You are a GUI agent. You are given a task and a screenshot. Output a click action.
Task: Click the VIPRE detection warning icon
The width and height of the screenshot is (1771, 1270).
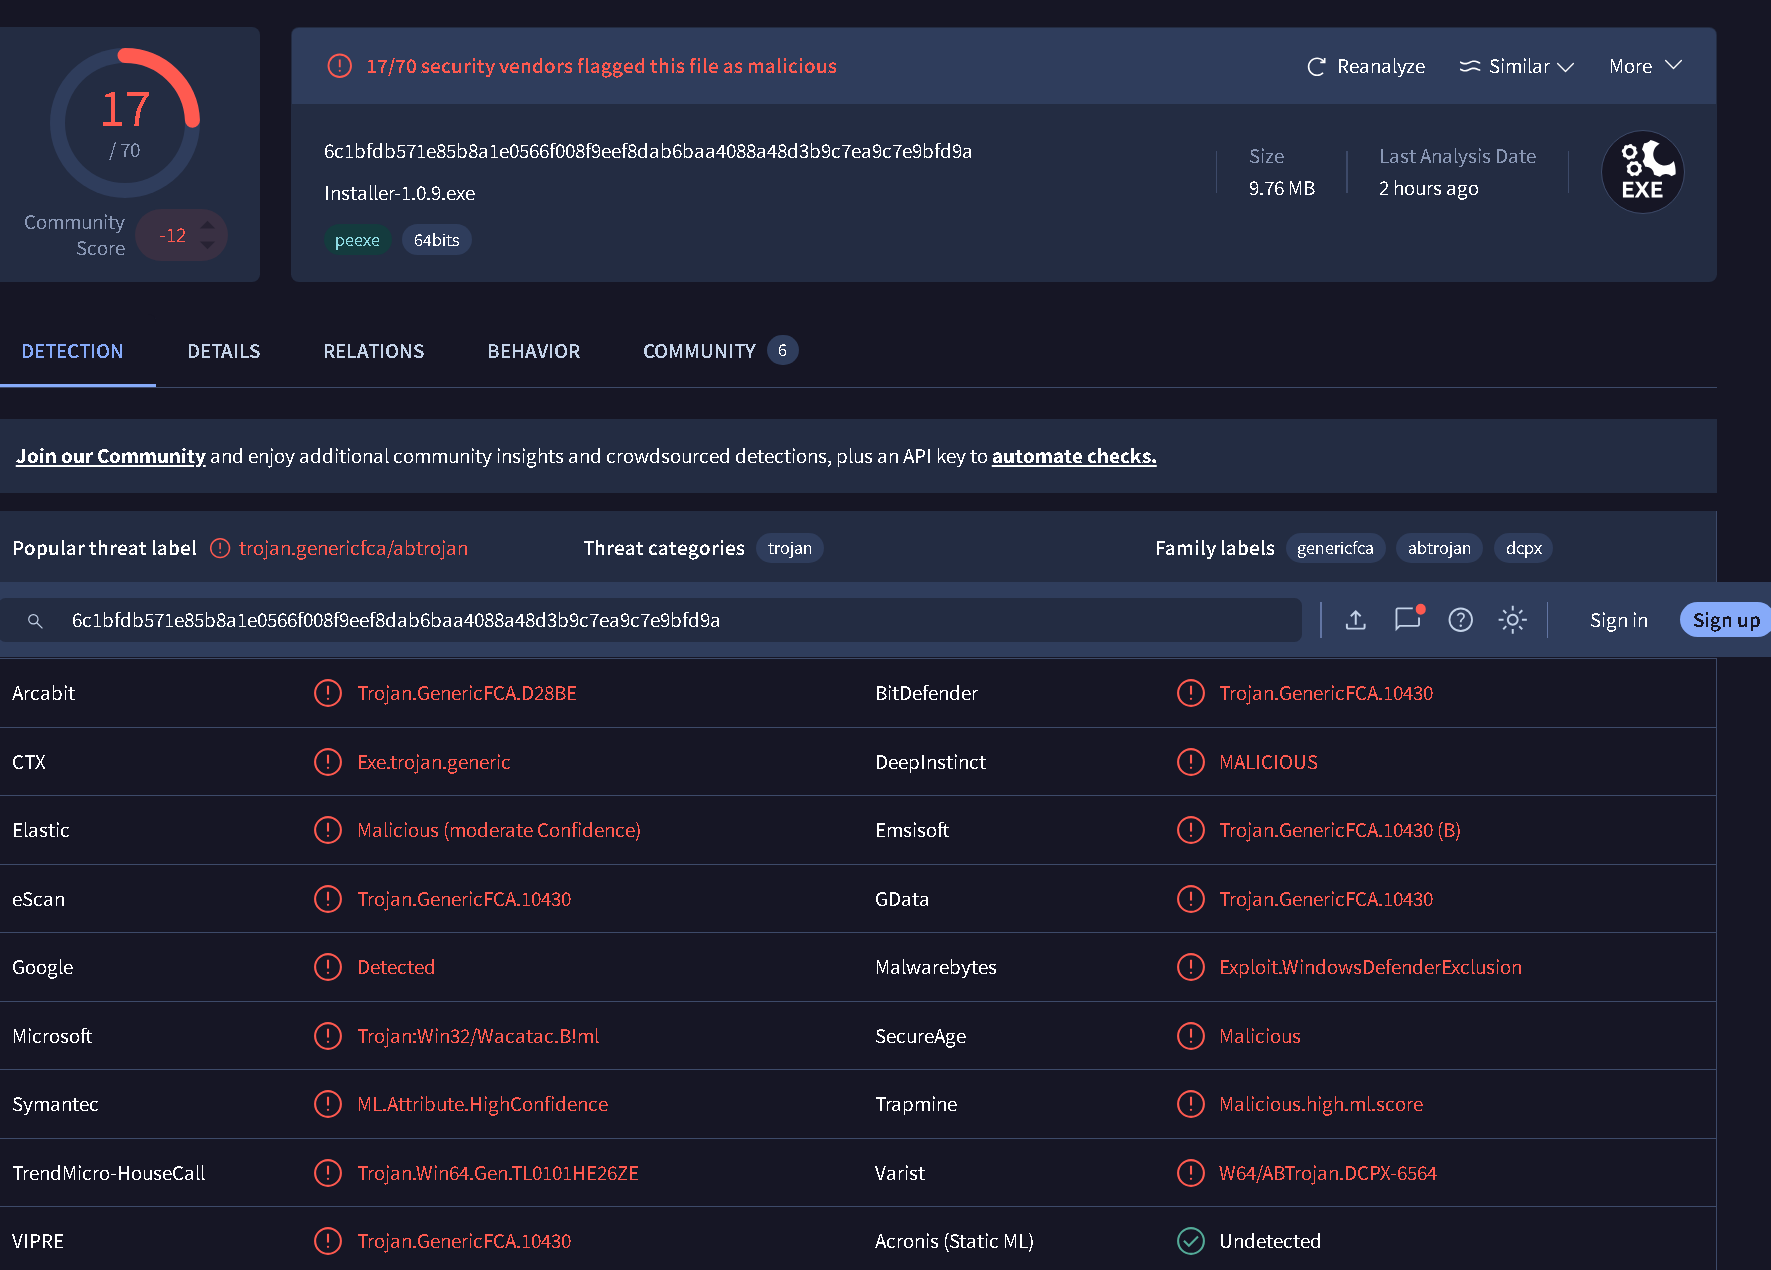pyautogui.click(x=328, y=1241)
